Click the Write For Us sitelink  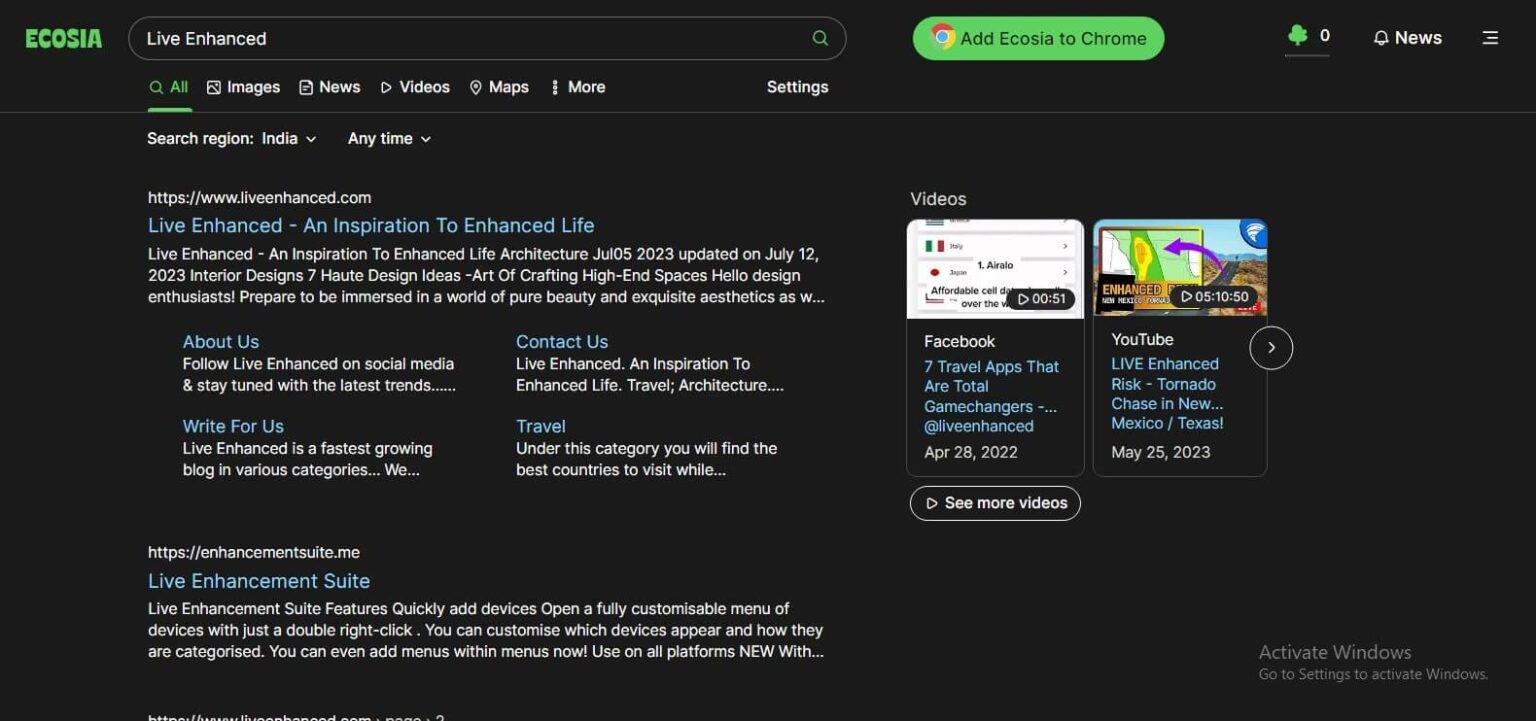coord(232,426)
